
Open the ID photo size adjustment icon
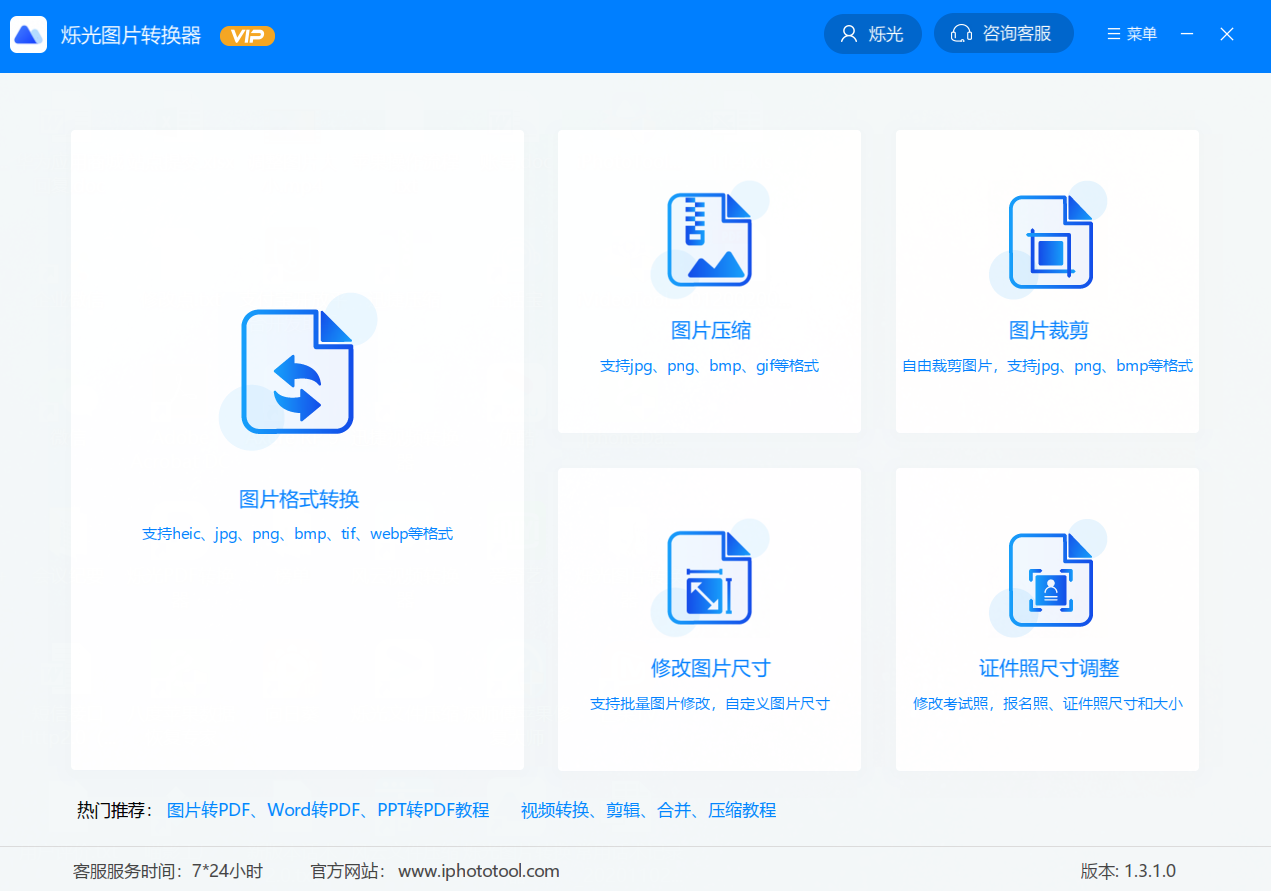pos(1049,579)
